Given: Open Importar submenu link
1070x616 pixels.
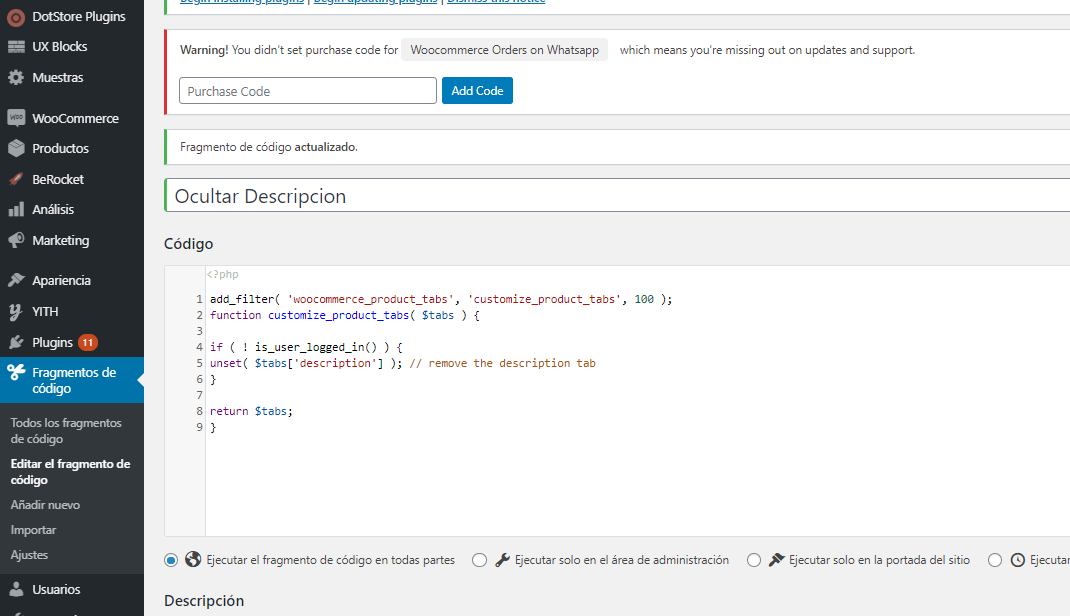Looking at the screenshot, I should [33, 530].
